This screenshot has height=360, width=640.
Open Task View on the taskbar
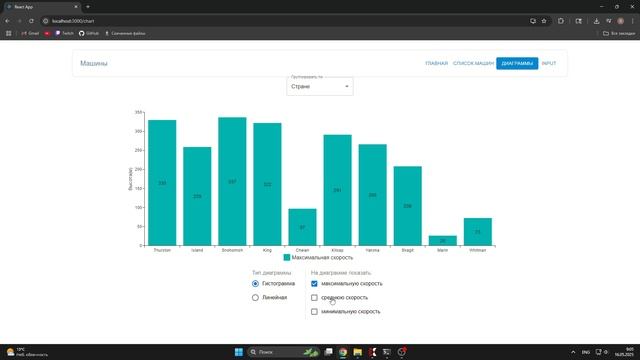pyautogui.click(x=328, y=352)
